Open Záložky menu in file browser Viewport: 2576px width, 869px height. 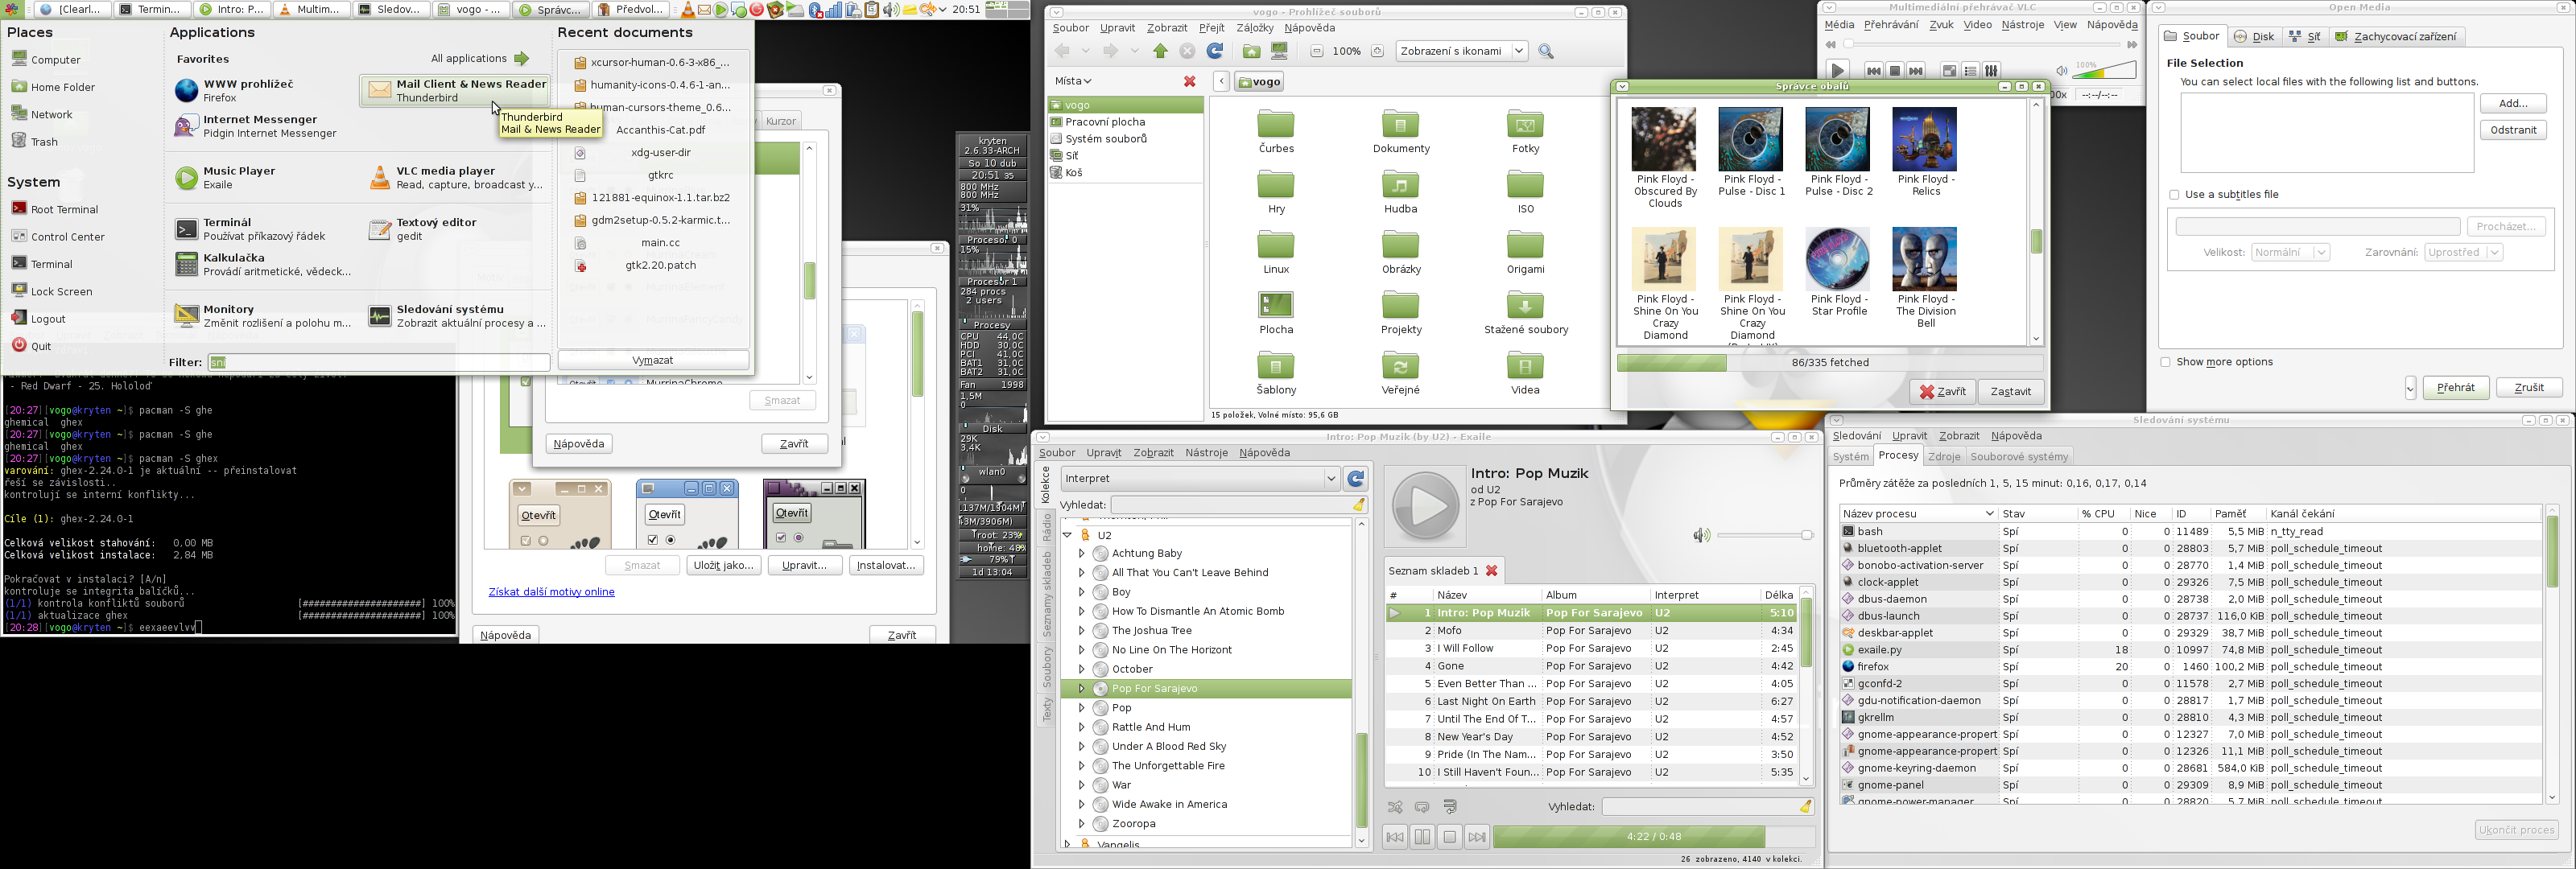1254,28
